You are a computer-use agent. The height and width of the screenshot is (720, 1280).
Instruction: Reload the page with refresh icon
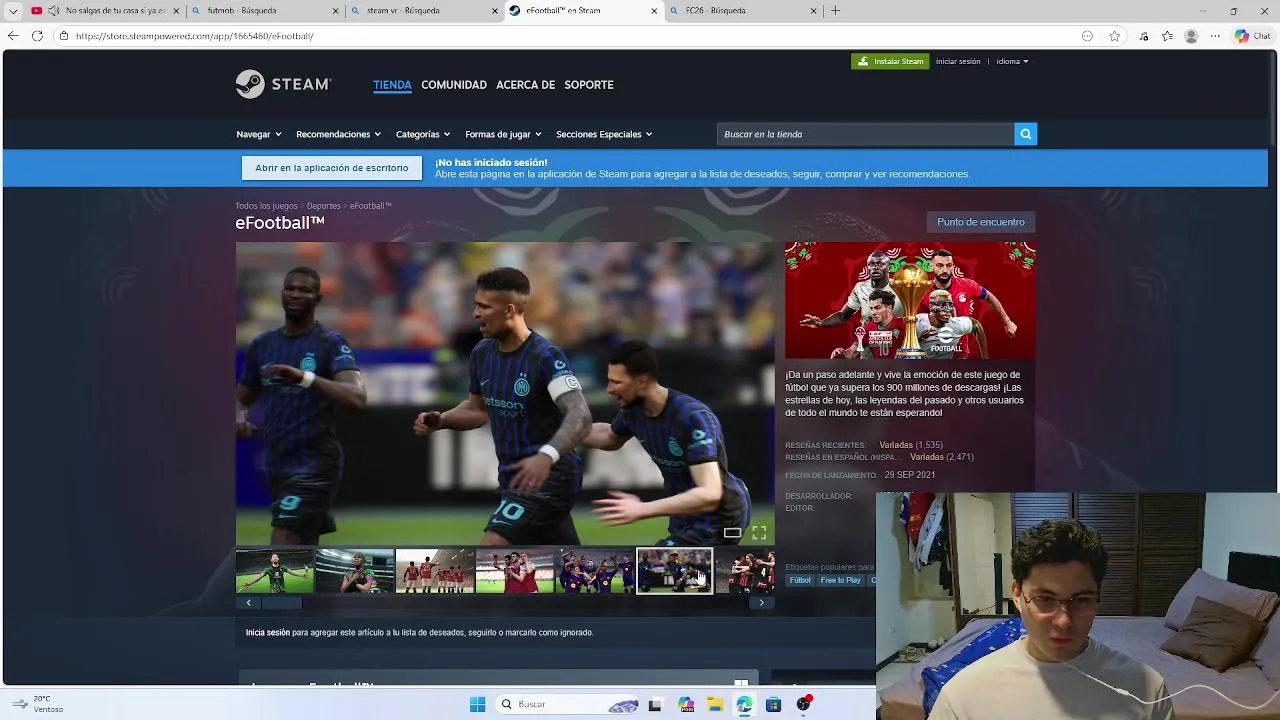point(37,36)
